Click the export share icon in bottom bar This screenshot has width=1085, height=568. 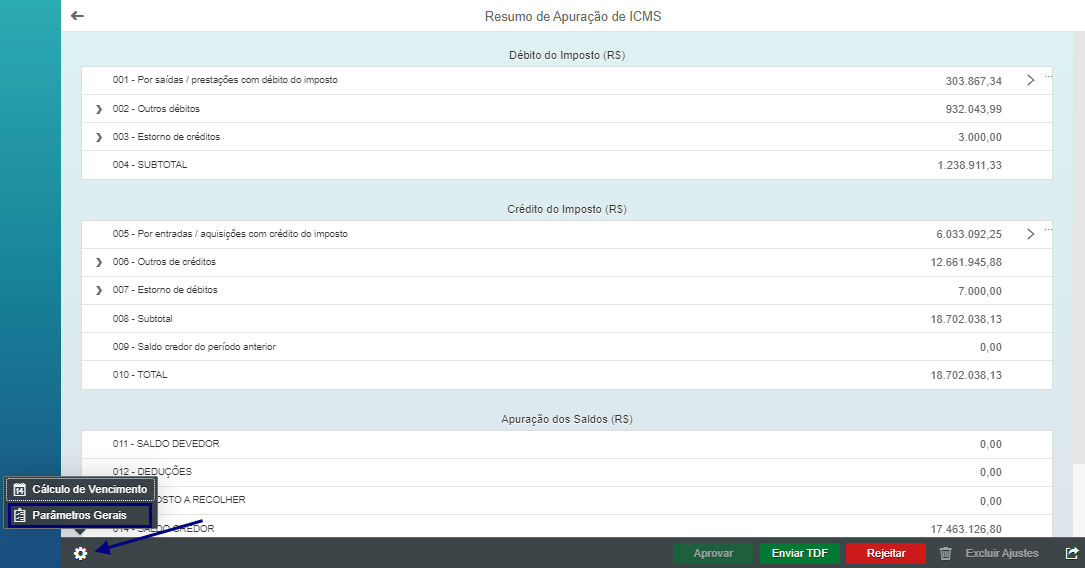1072,553
